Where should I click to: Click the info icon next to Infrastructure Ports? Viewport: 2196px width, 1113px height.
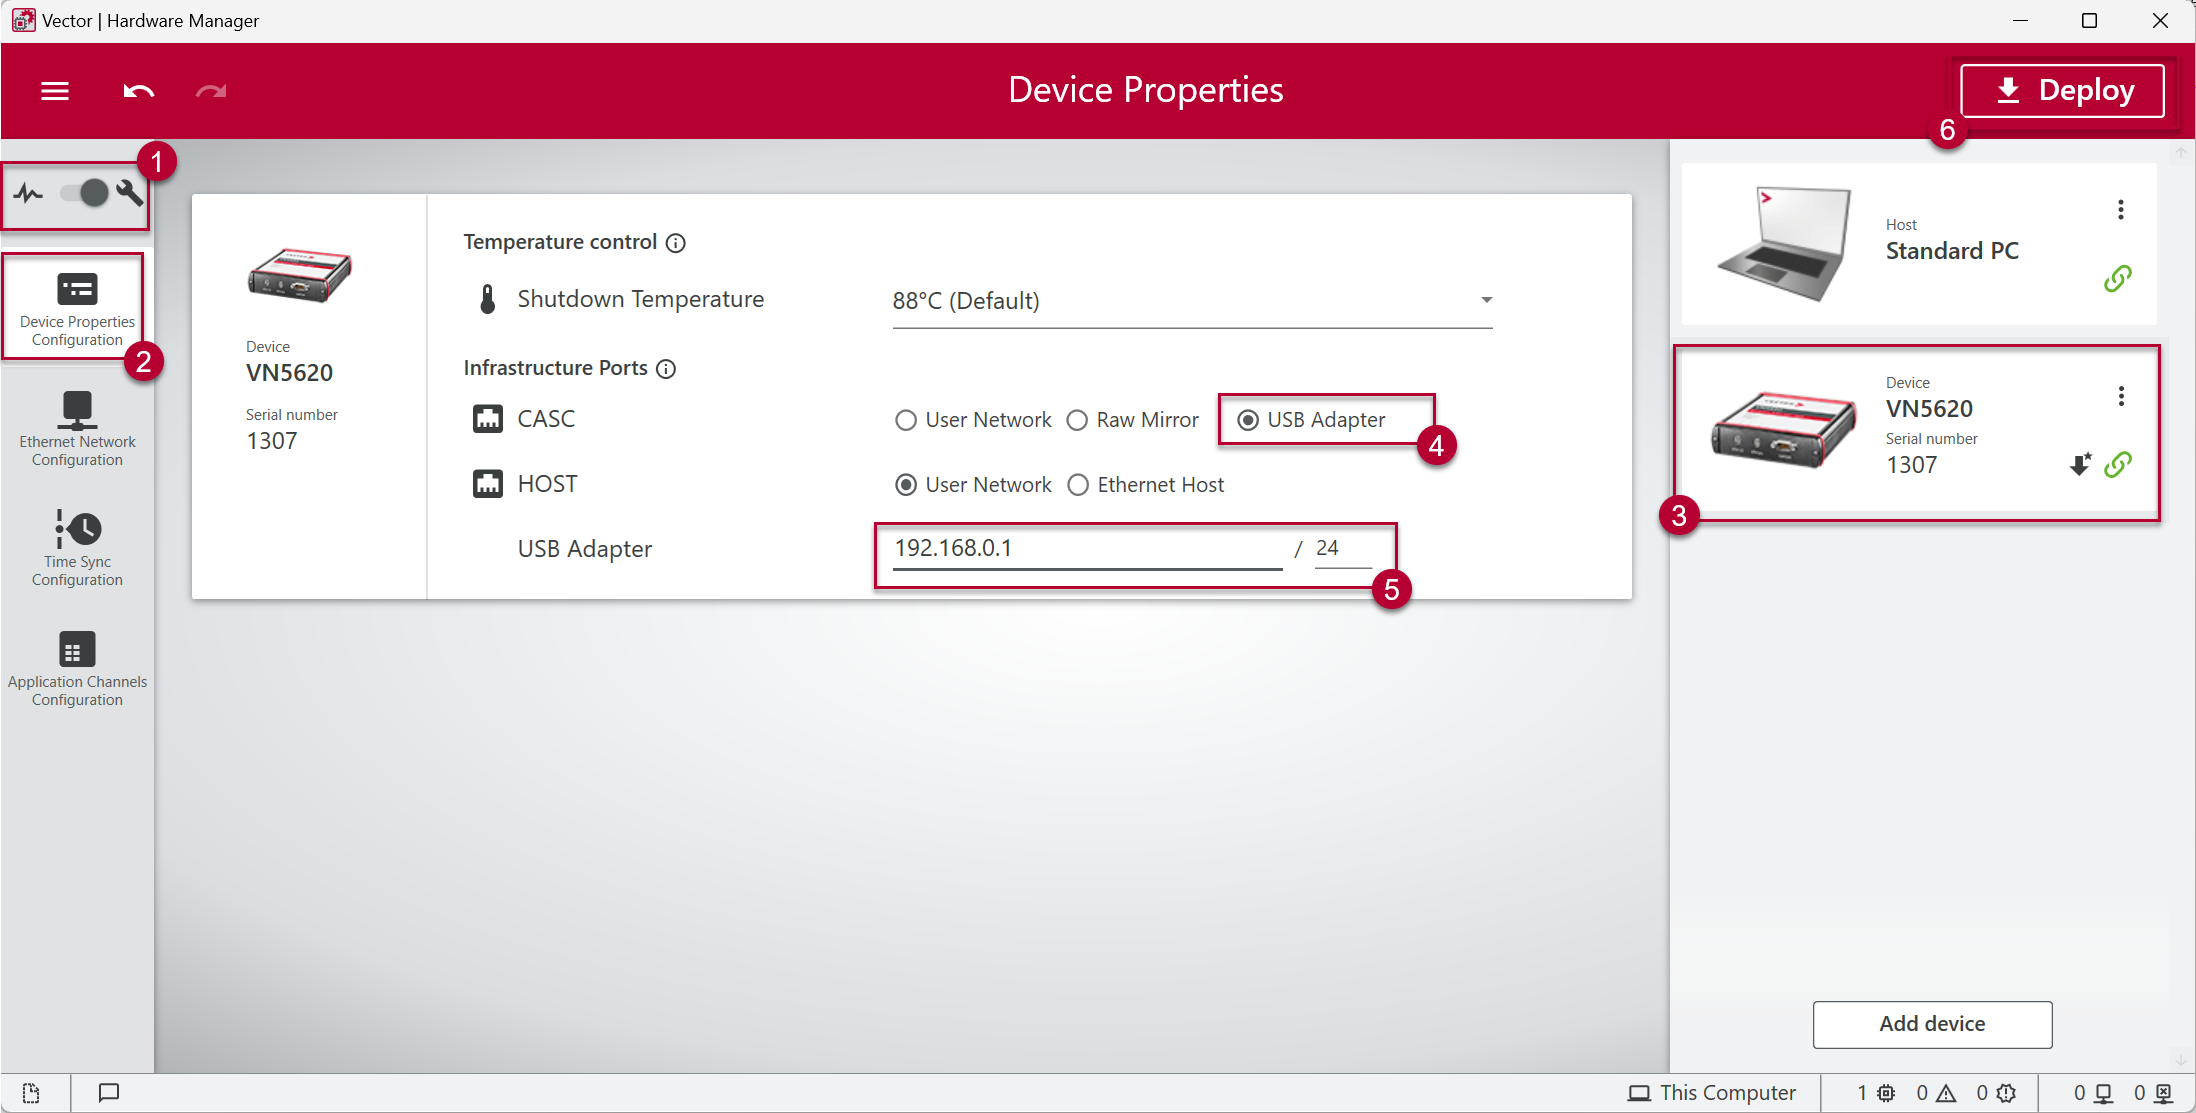click(x=666, y=369)
